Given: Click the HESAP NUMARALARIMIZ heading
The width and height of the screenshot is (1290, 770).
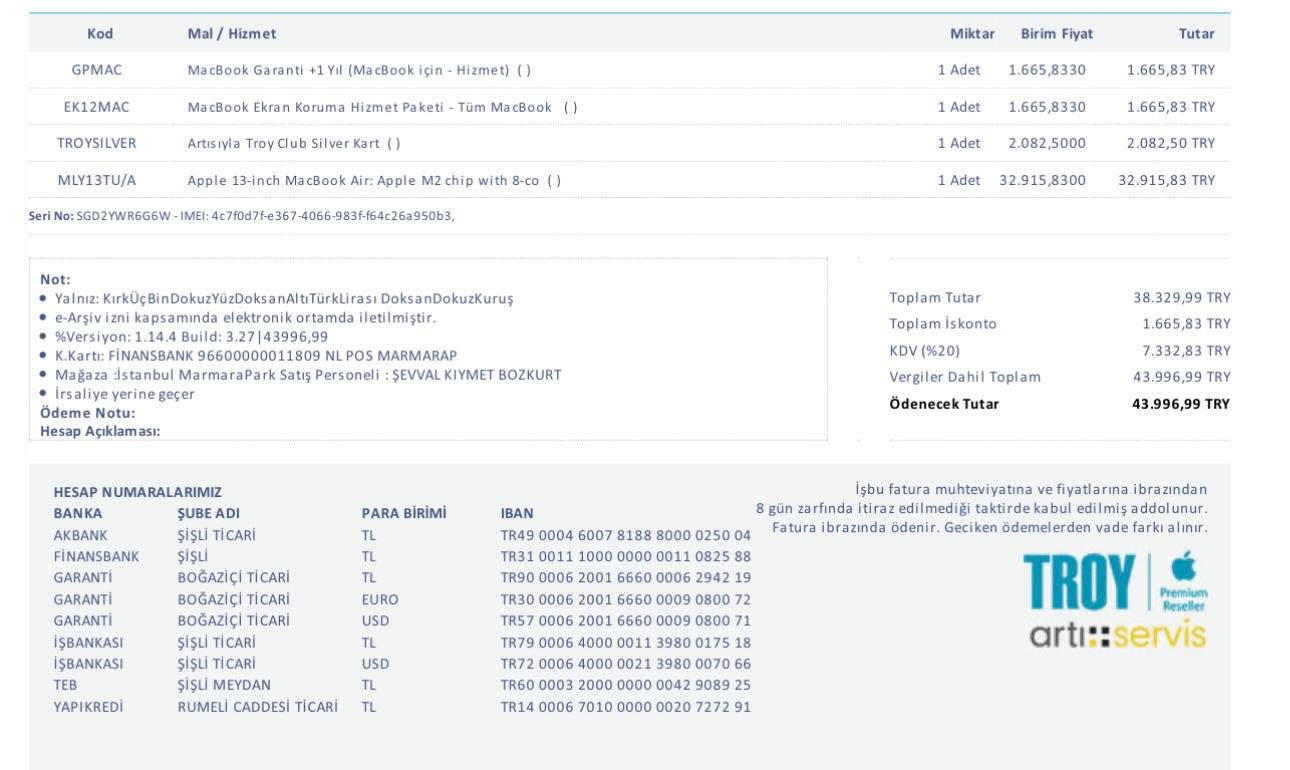Looking at the screenshot, I should [x=138, y=492].
